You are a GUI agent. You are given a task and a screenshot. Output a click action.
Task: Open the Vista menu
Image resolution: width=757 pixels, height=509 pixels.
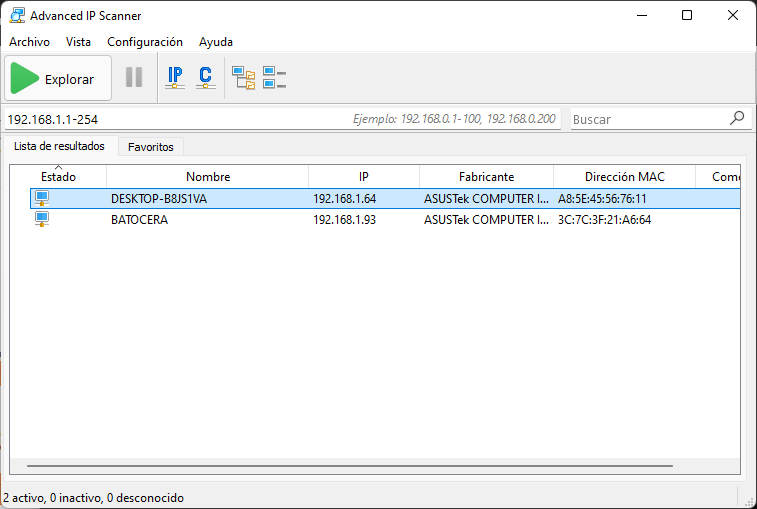point(78,42)
